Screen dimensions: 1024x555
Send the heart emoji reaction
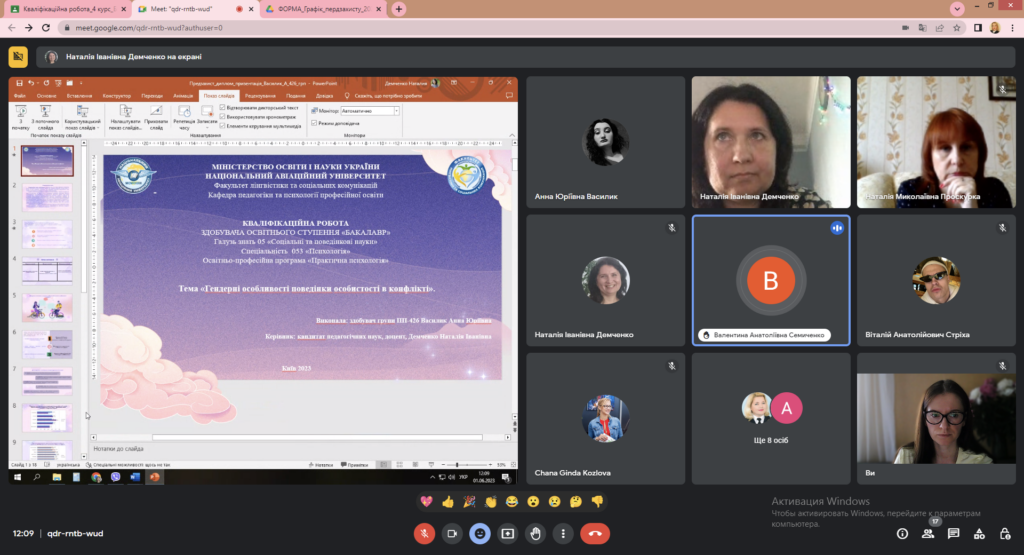[x=426, y=501]
